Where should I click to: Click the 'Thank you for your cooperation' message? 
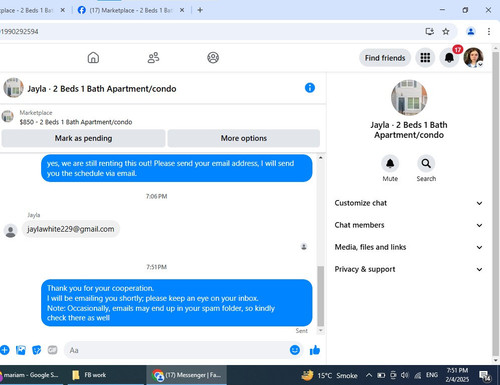click(x=177, y=303)
